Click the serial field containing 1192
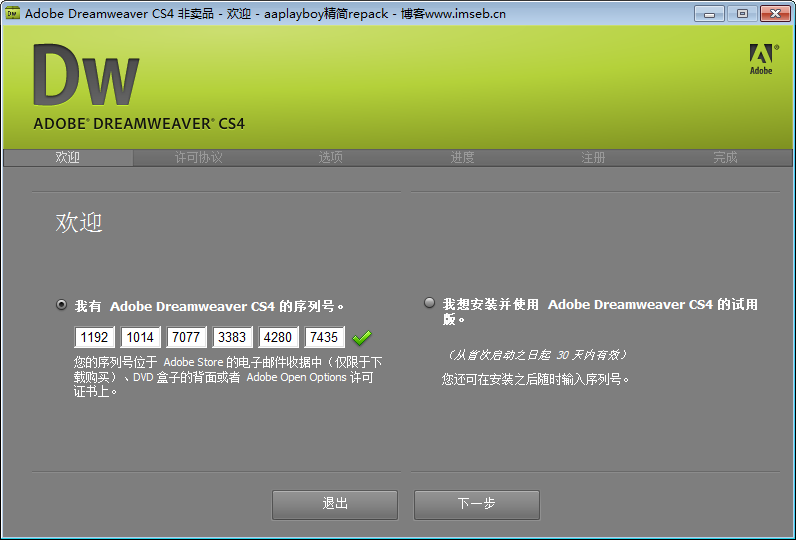The width and height of the screenshot is (796, 540). (x=94, y=337)
